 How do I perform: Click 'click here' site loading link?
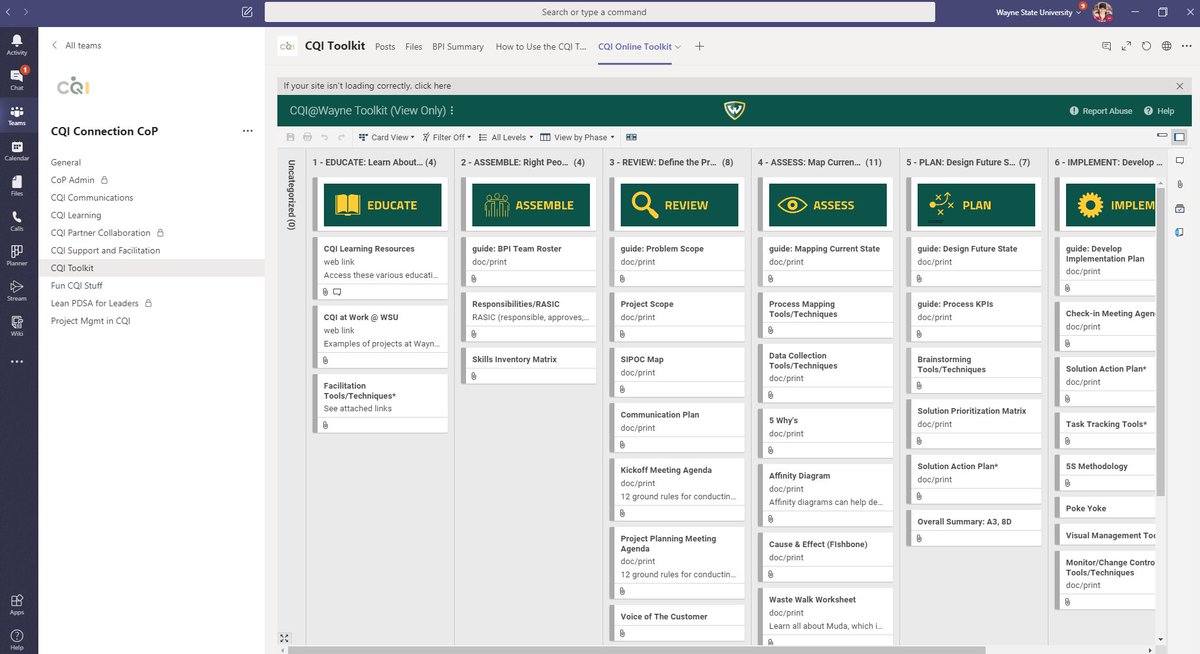(432, 86)
